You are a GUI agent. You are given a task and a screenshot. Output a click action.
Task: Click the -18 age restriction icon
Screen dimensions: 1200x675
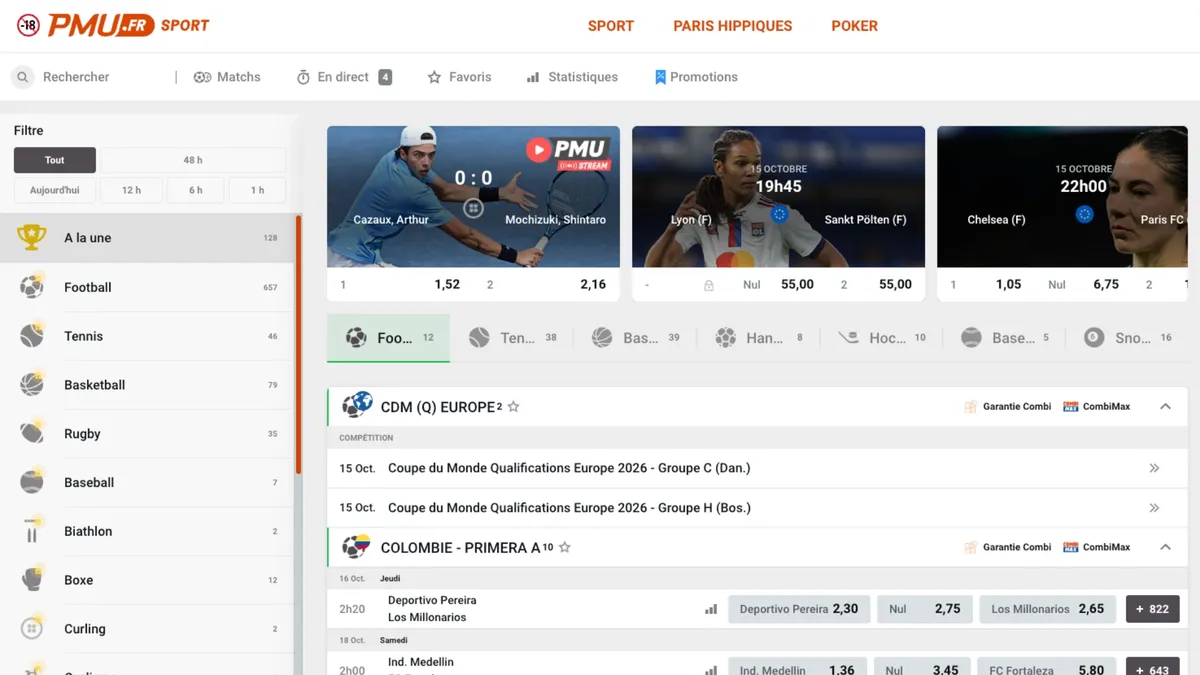click(x=28, y=25)
